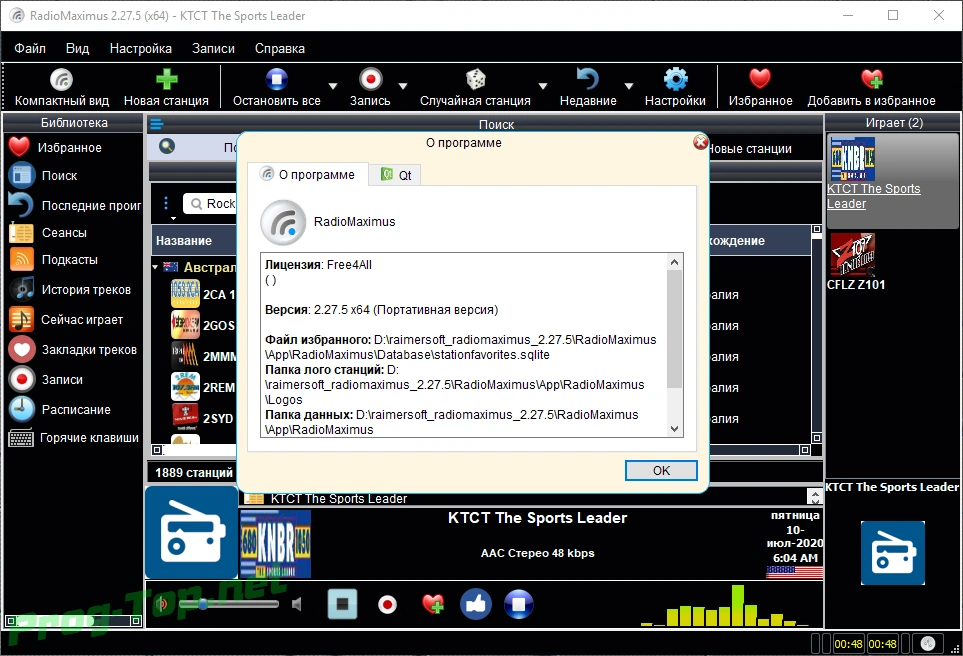
Task: Open История треков in sidebar
Action: click(72, 289)
